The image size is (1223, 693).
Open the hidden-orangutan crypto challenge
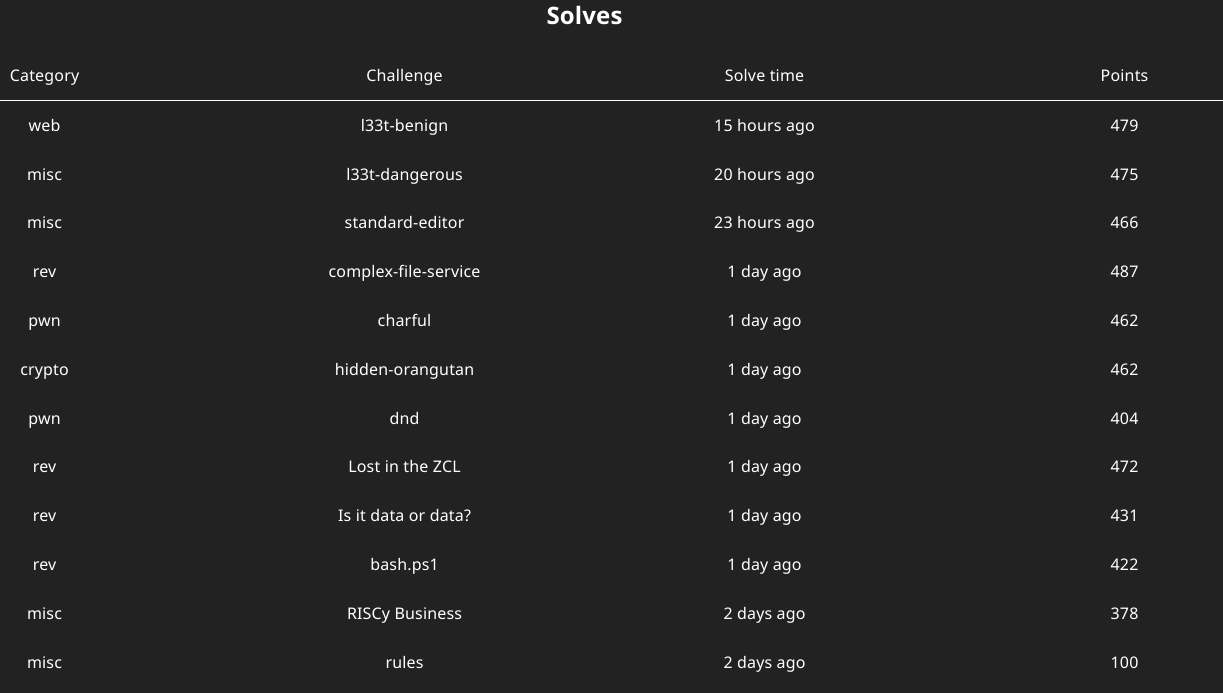pos(404,369)
